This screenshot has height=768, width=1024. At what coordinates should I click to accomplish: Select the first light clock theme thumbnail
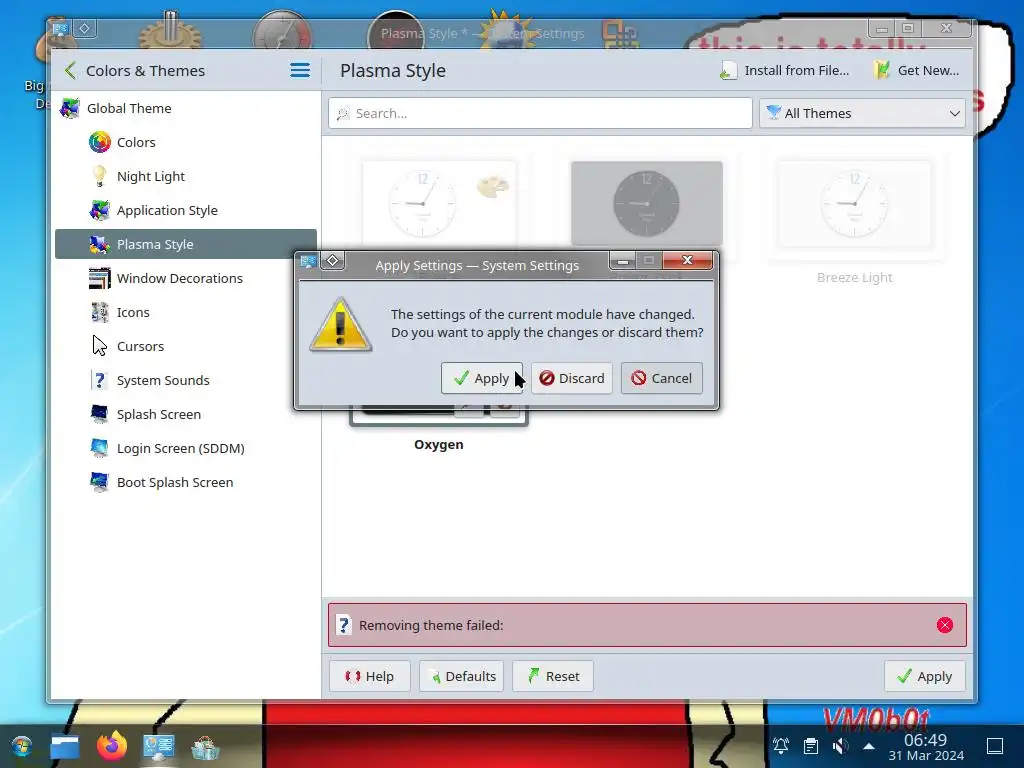(439, 204)
